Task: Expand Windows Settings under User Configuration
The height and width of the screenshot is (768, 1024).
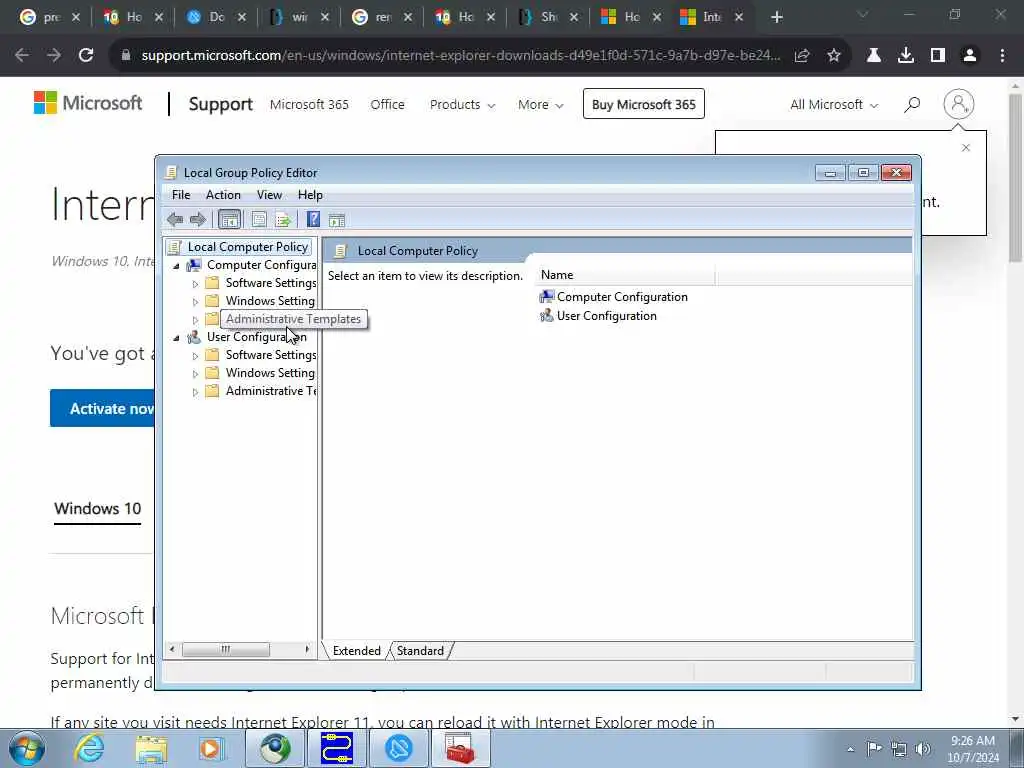Action: click(x=195, y=374)
